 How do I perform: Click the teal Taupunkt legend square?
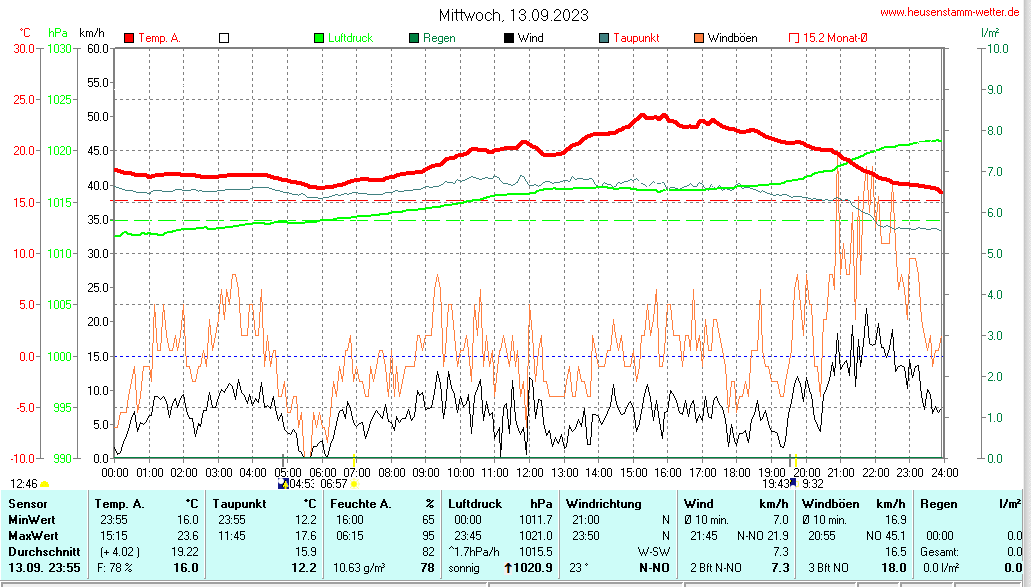604,38
